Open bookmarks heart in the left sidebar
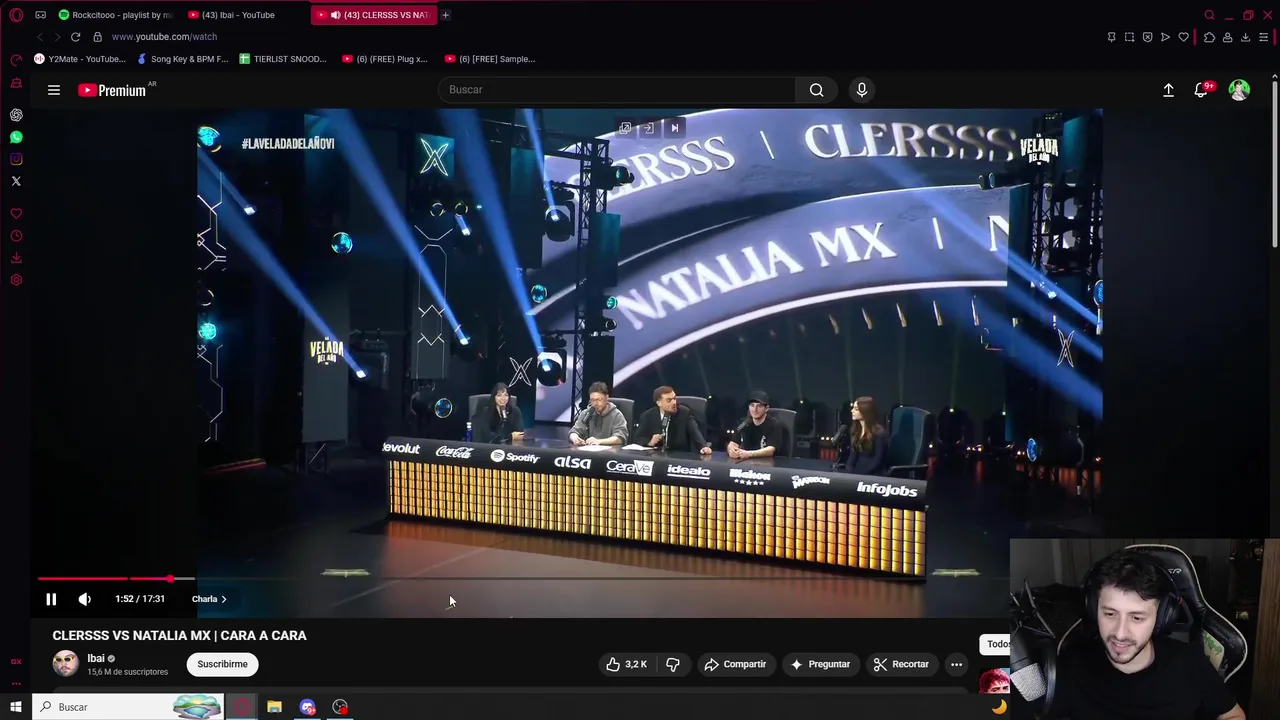This screenshot has height=720, width=1280. 16,214
